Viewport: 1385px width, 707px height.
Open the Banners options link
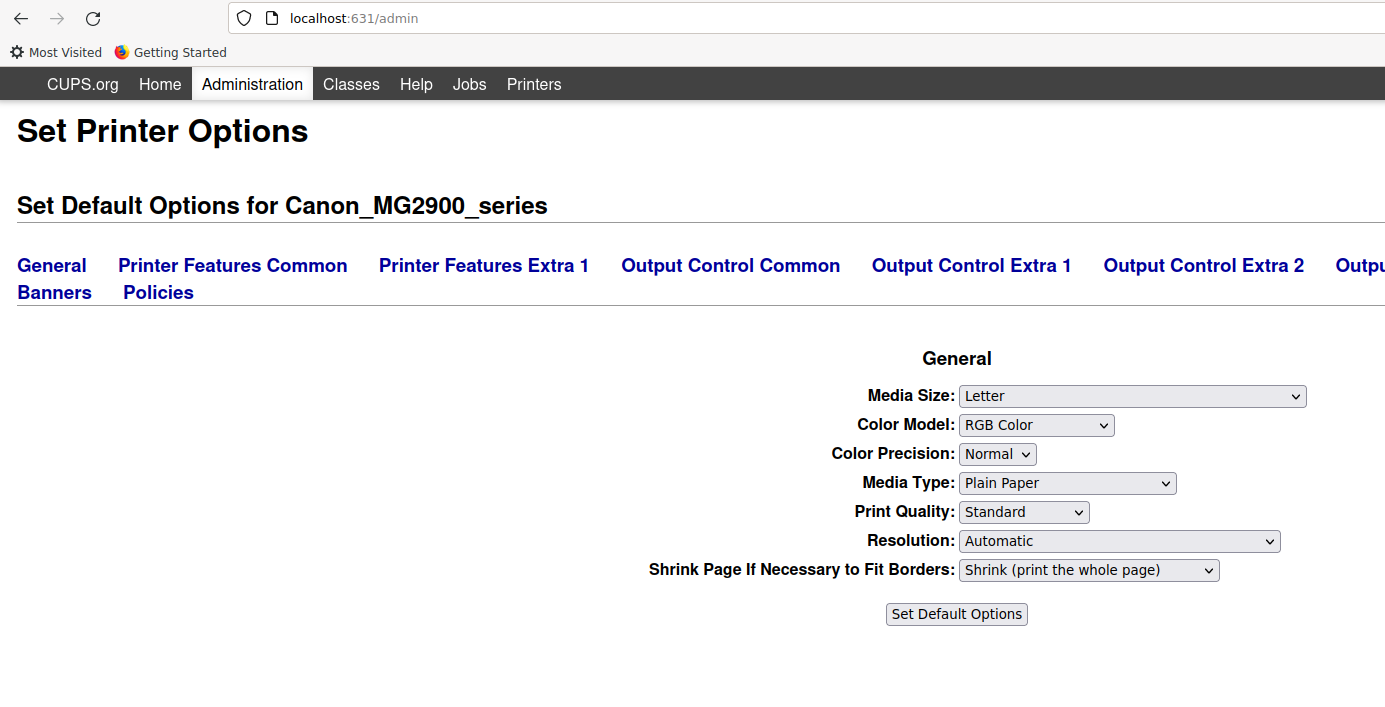(x=55, y=292)
